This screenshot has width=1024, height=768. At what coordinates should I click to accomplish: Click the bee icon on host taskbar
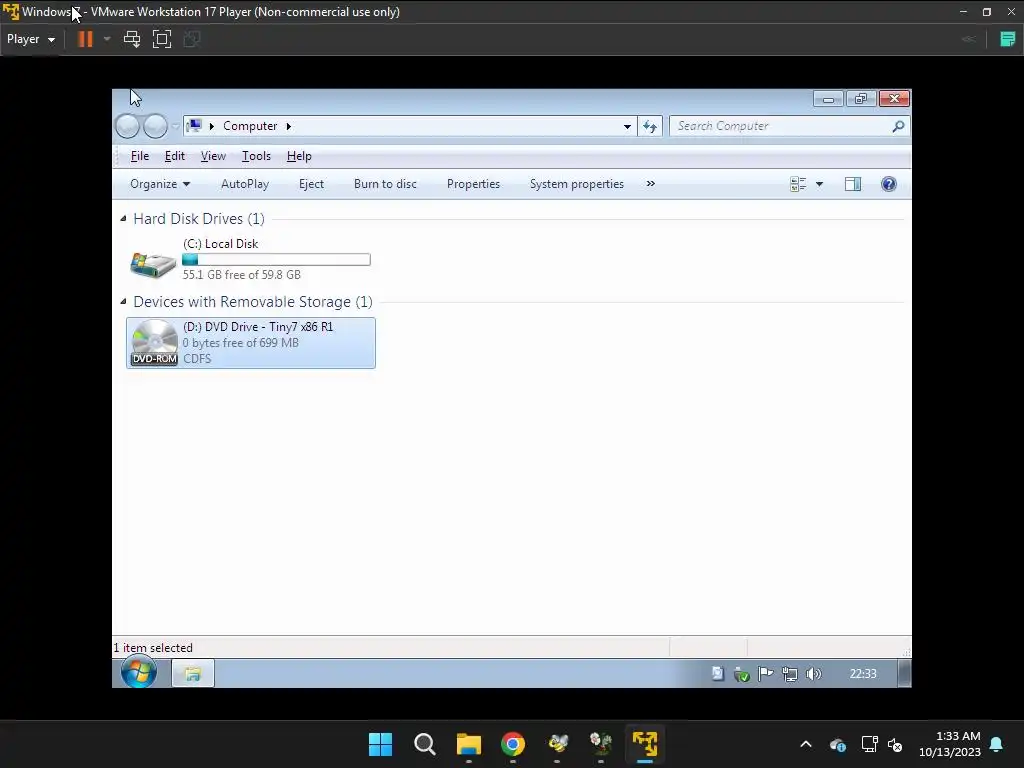(557, 744)
